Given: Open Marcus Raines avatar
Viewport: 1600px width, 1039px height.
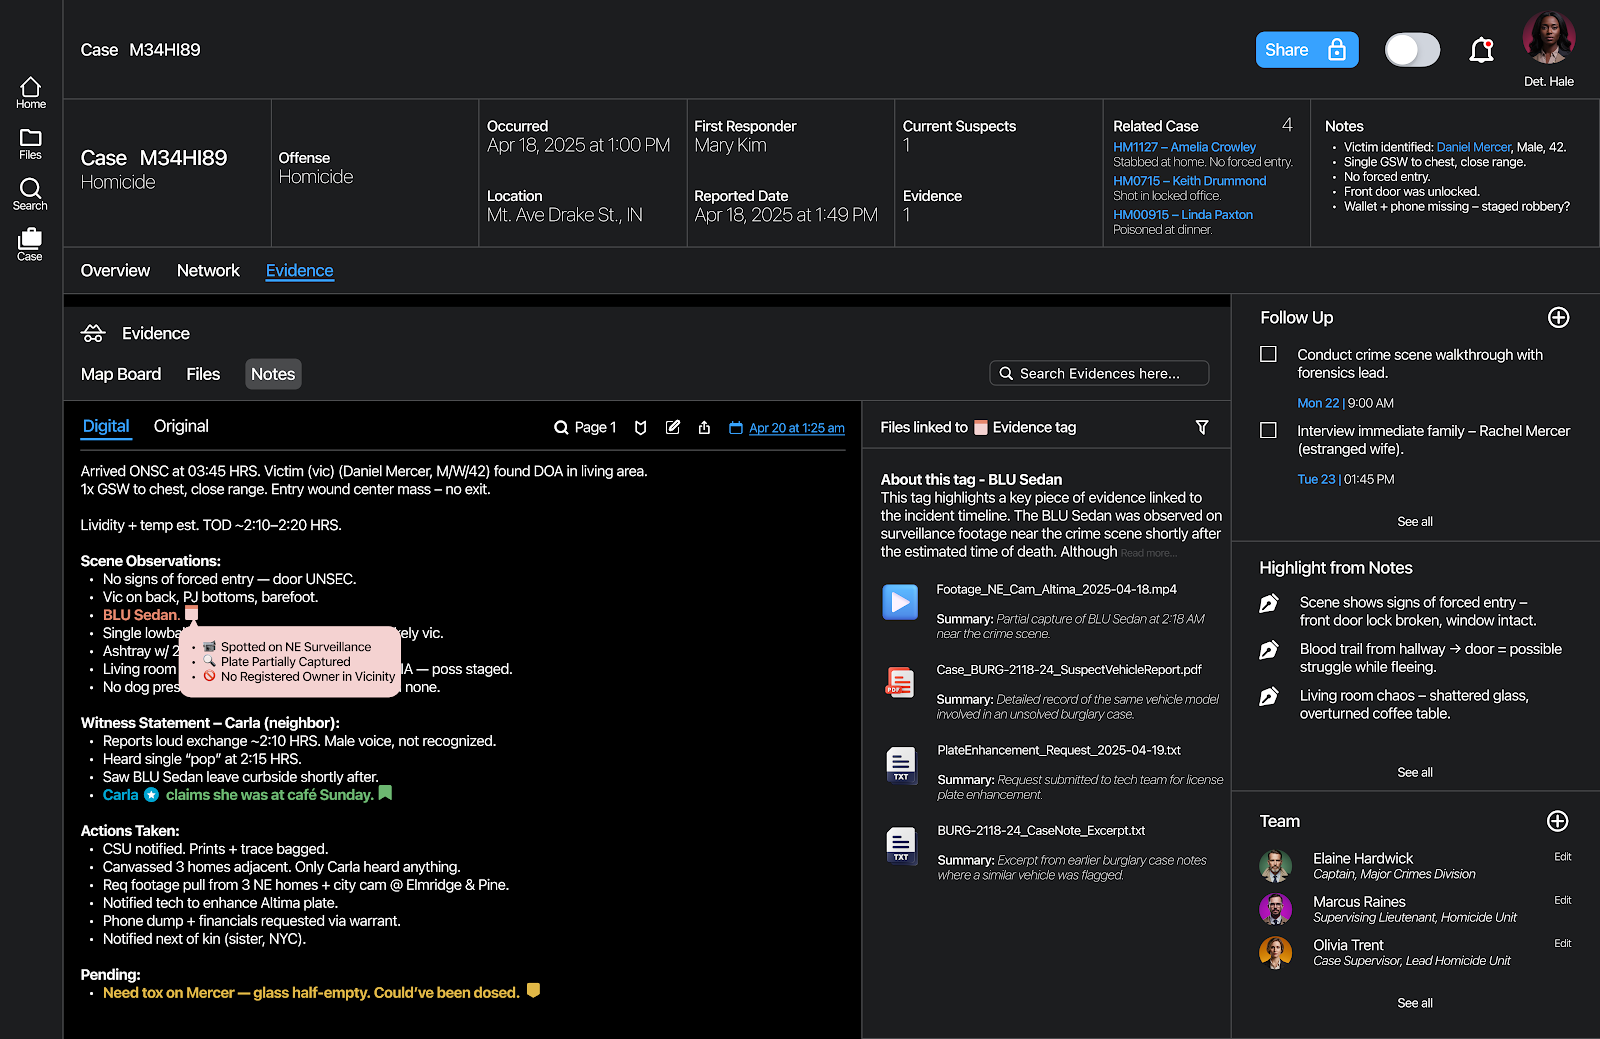Looking at the screenshot, I should click(x=1275, y=909).
